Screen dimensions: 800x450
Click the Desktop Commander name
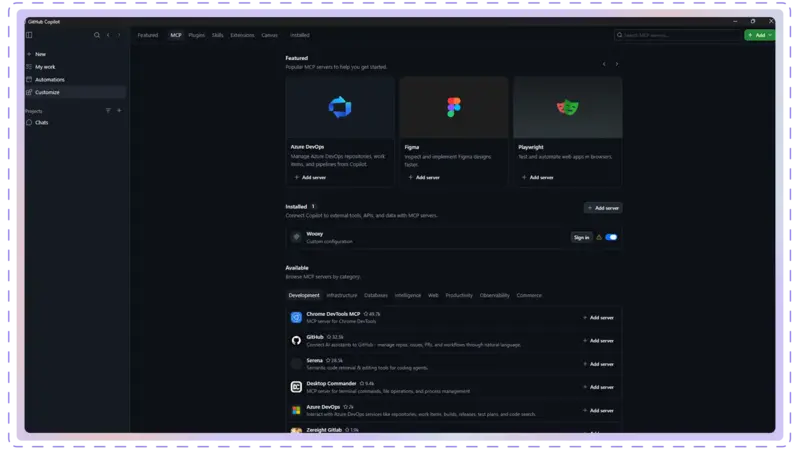331,384
